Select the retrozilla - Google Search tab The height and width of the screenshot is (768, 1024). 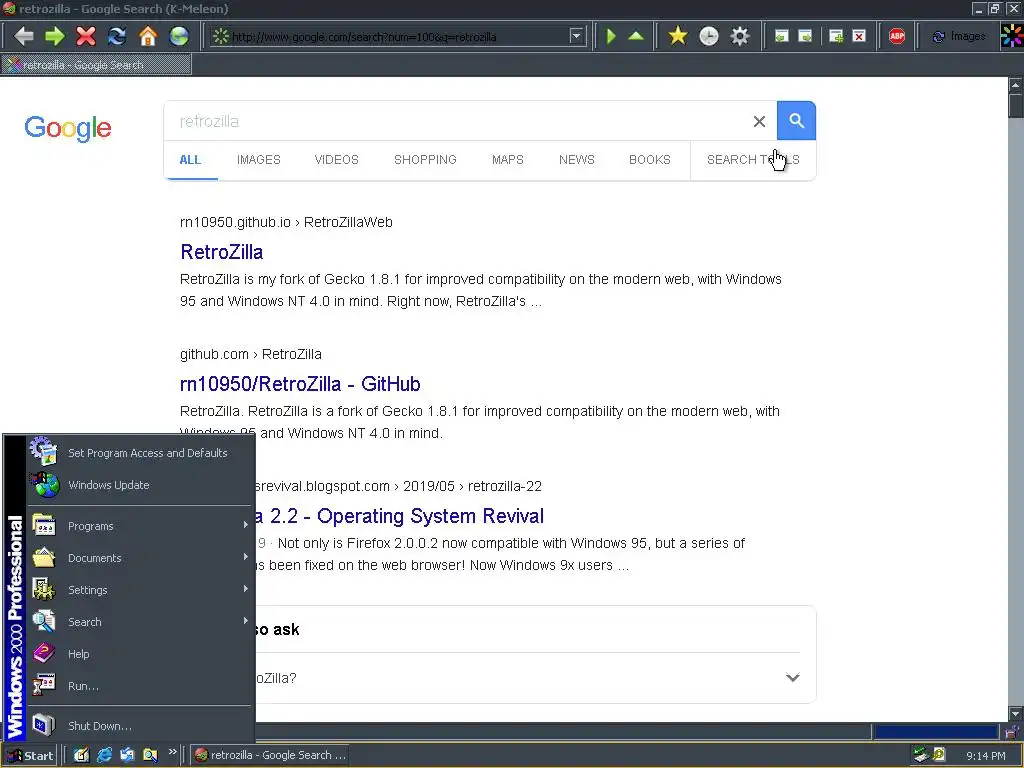pyautogui.click(x=96, y=65)
